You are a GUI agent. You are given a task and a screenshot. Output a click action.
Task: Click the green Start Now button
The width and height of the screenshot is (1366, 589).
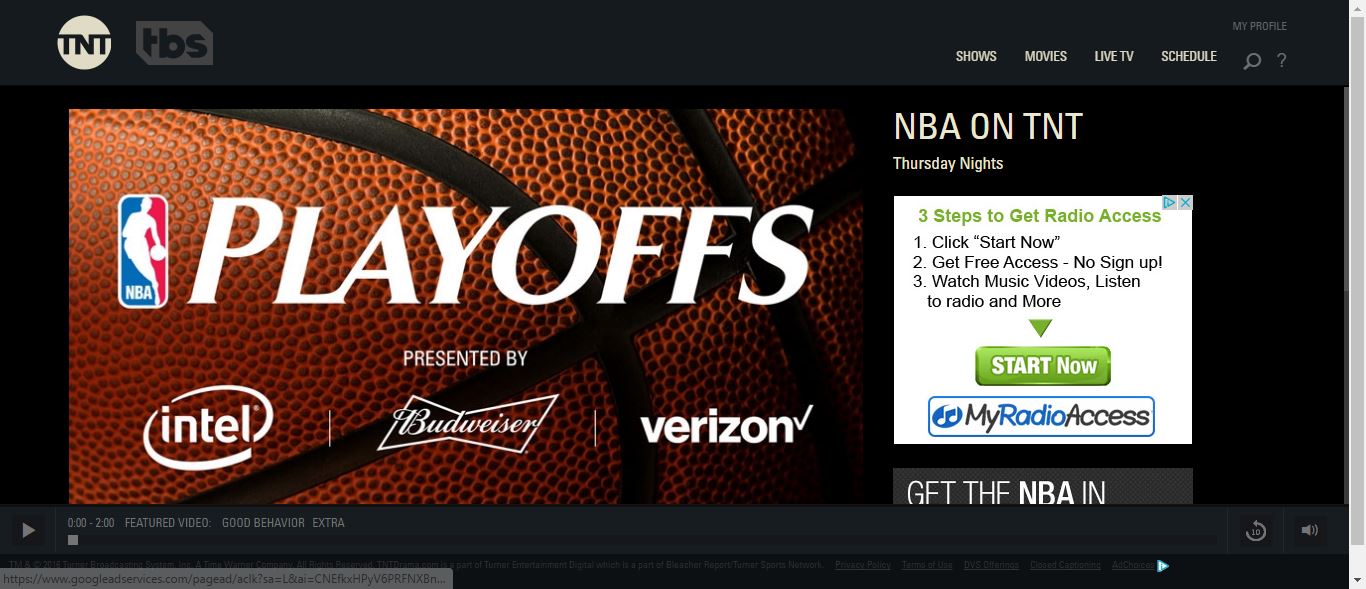(x=1043, y=366)
